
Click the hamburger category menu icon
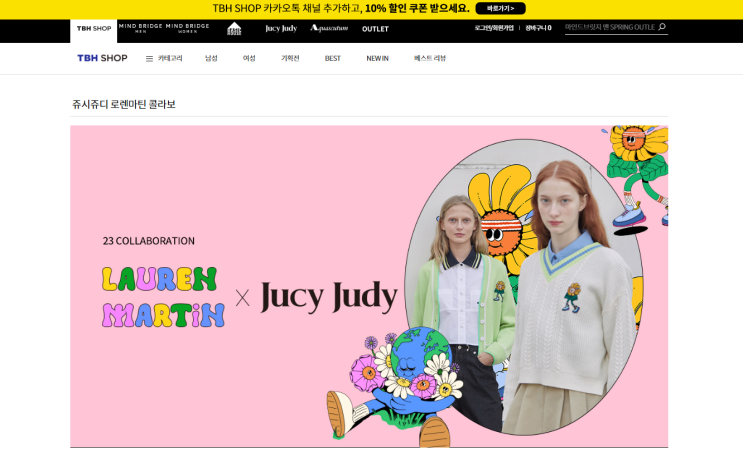[x=149, y=59]
